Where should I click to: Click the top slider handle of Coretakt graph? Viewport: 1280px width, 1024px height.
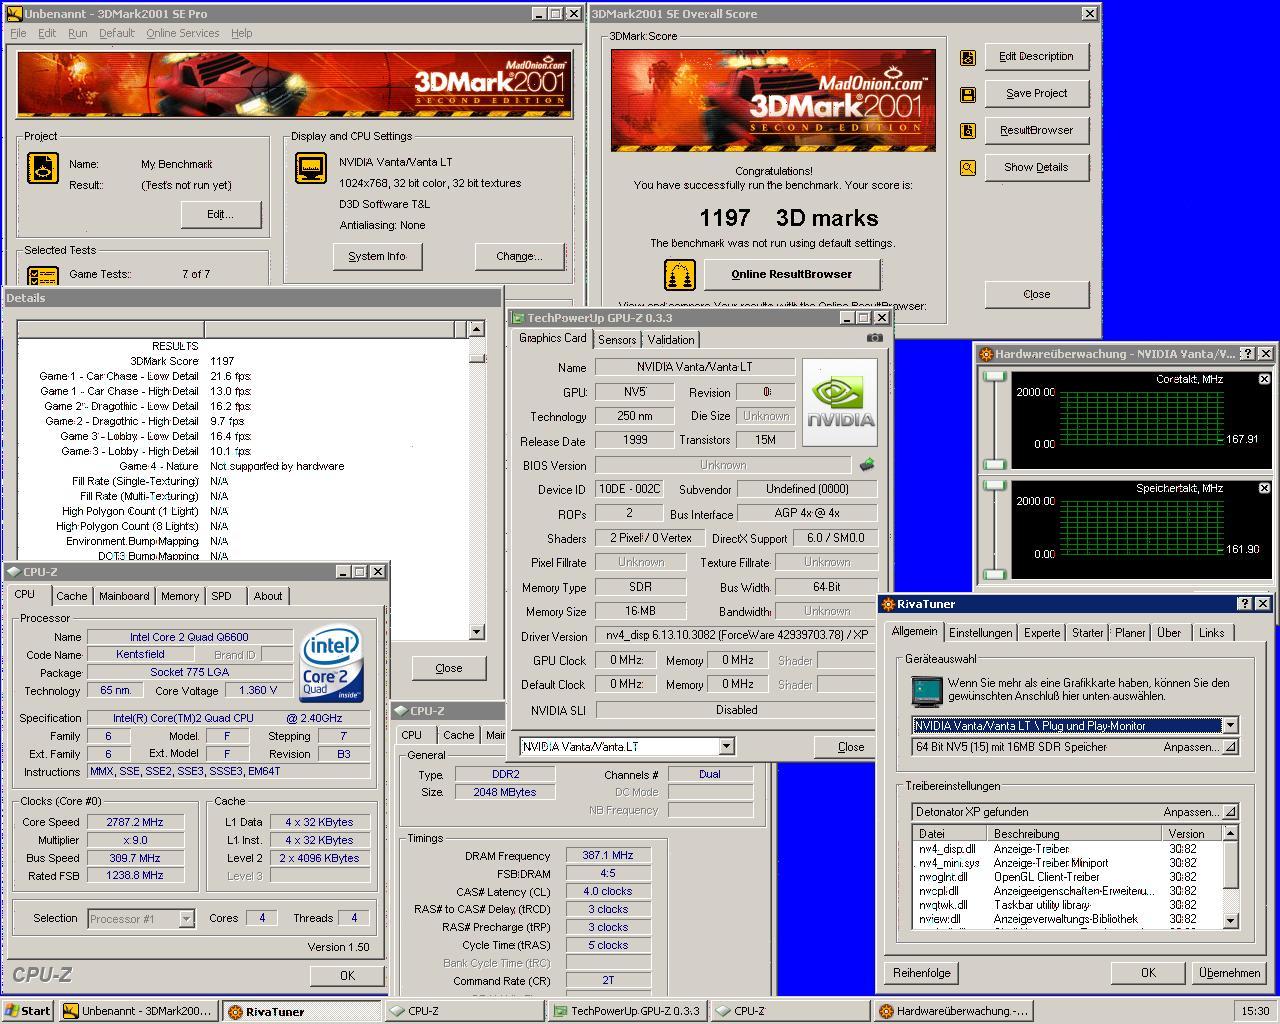click(x=994, y=376)
